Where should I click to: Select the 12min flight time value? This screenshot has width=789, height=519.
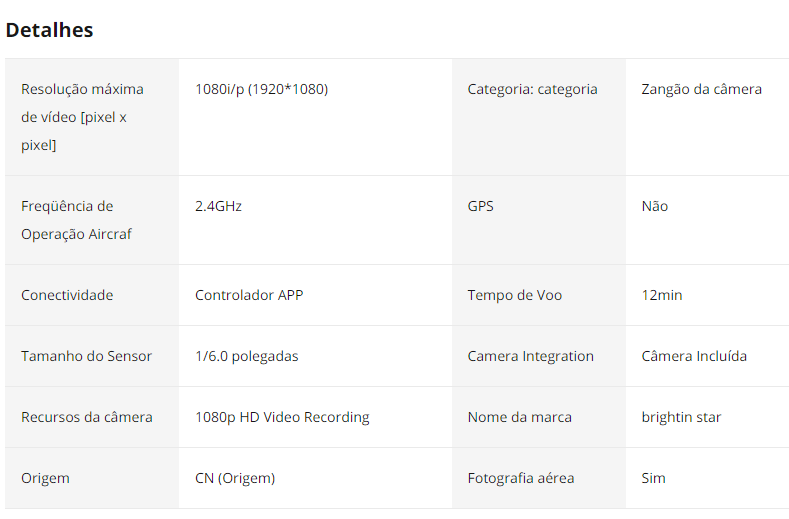point(662,295)
